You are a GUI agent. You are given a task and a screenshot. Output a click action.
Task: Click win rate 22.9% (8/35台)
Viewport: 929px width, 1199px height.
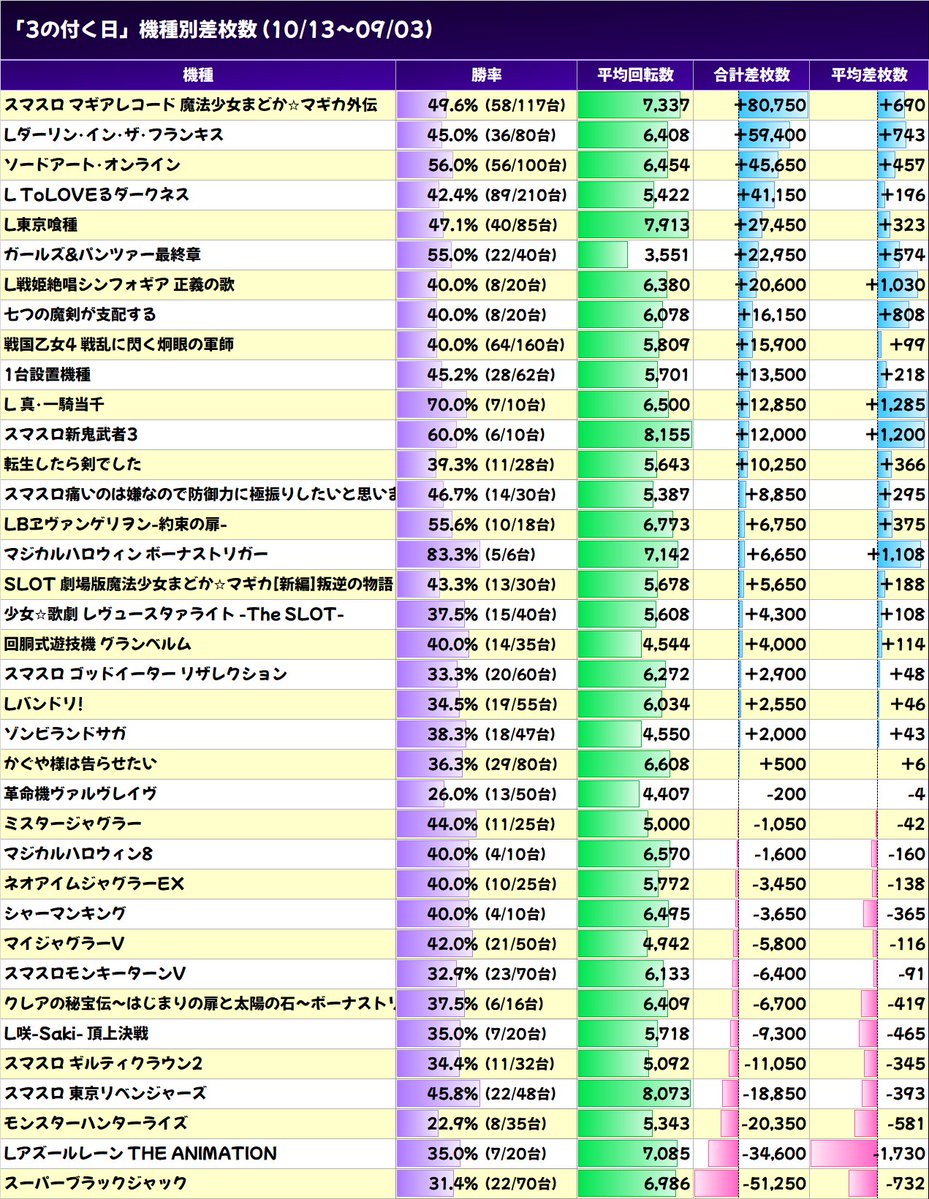pyautogui.click(x=487, y=1123)
